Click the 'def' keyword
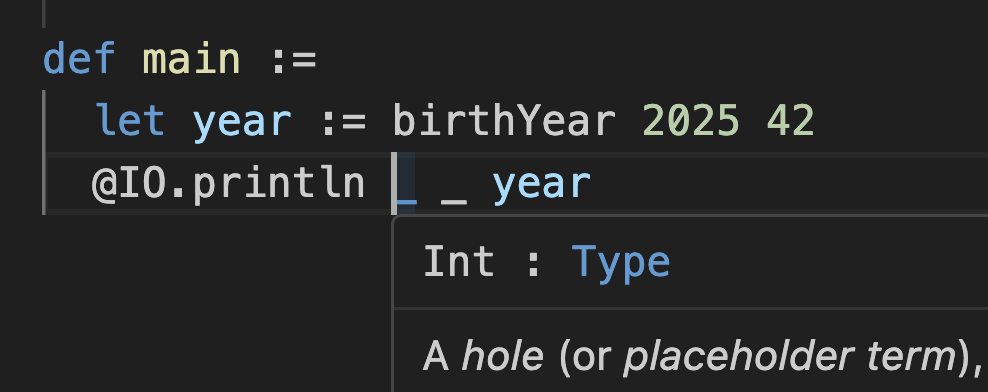The image size is (988, 392). [x=79, y=58]
